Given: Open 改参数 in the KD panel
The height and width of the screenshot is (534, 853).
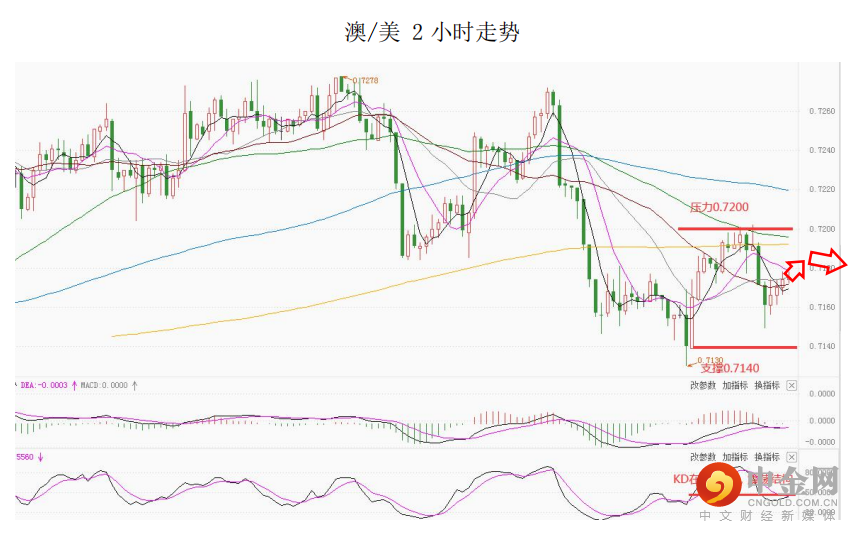Looking at the screenshot, I should tap(703, 457).
